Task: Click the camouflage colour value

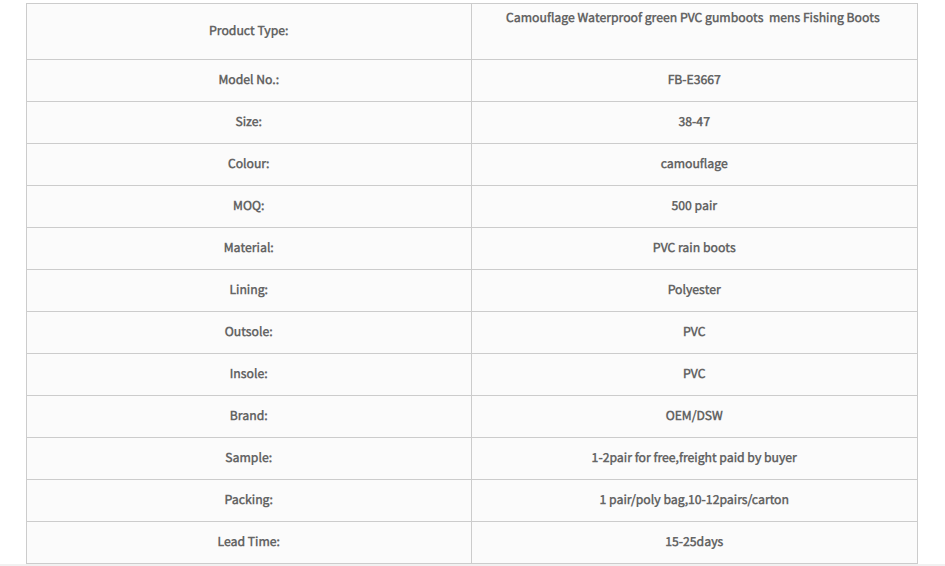Action: 694,164
